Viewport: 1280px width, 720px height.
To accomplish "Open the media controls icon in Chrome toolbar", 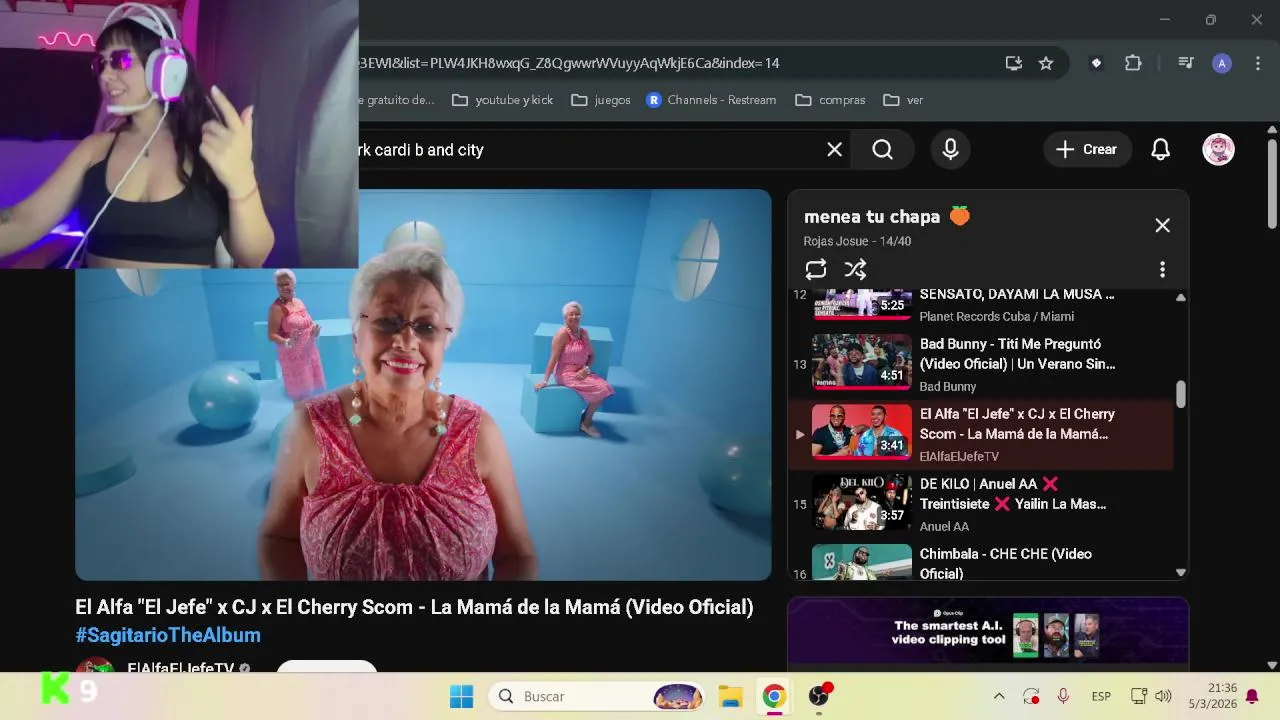I will click(1186, 63).
